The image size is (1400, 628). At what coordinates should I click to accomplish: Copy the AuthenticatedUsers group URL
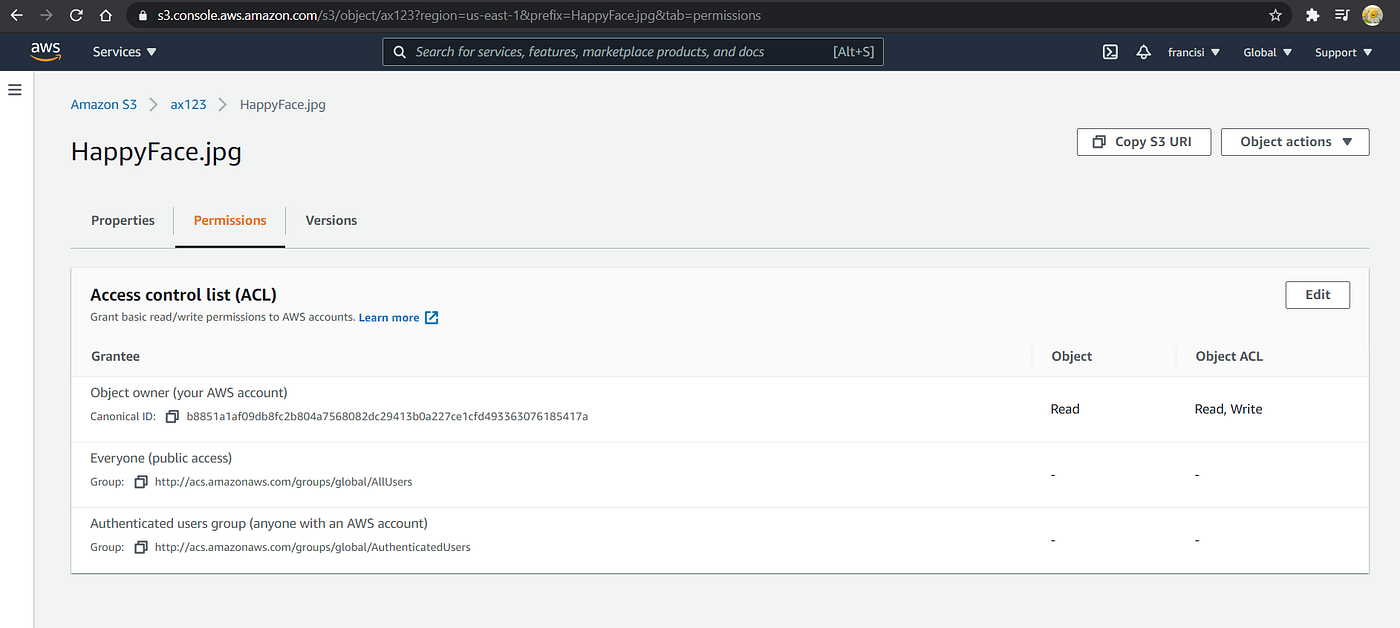tap(141, 546)
